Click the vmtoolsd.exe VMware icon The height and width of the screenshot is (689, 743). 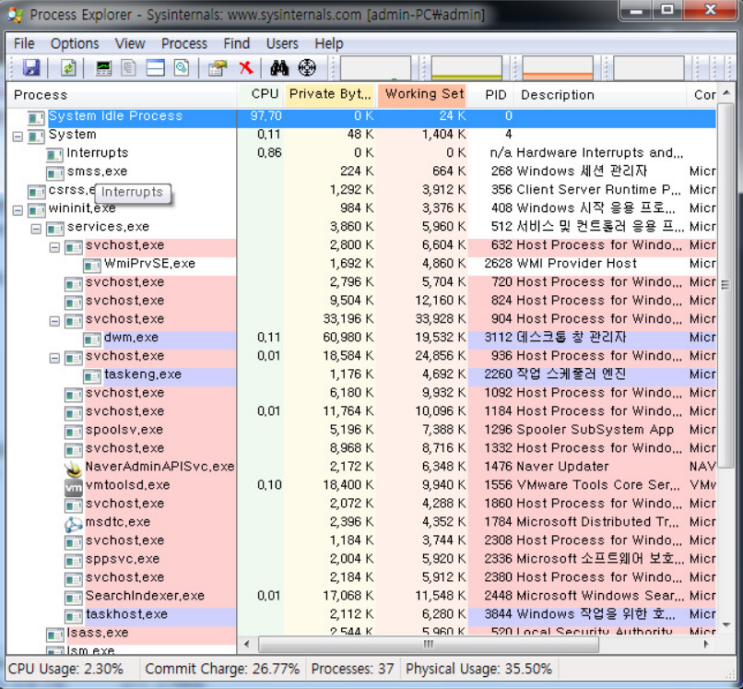tap(73, 487)
